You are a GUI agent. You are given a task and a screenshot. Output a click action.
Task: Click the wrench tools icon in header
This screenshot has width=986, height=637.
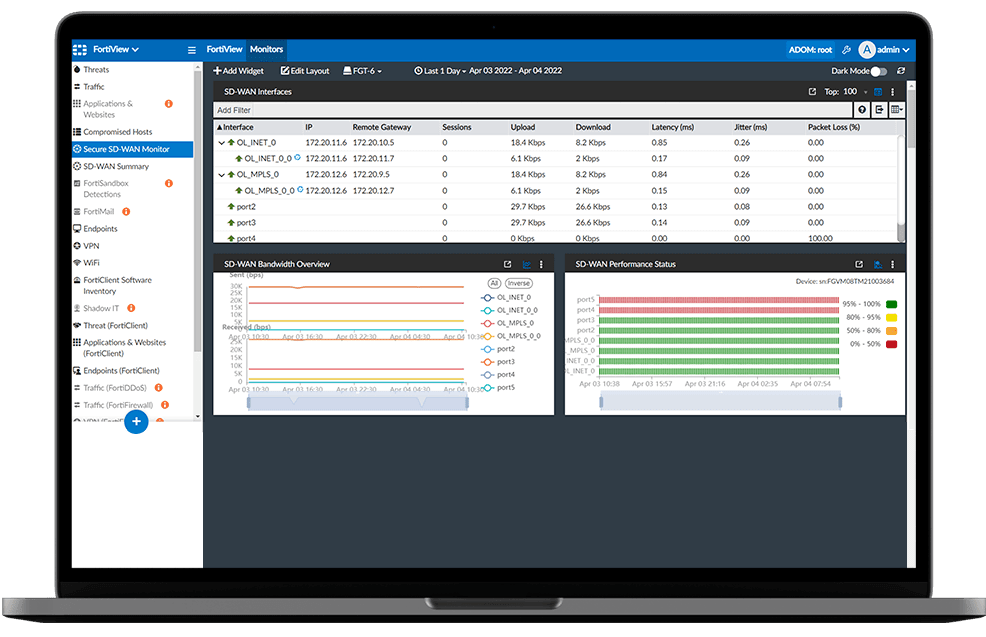846,50
